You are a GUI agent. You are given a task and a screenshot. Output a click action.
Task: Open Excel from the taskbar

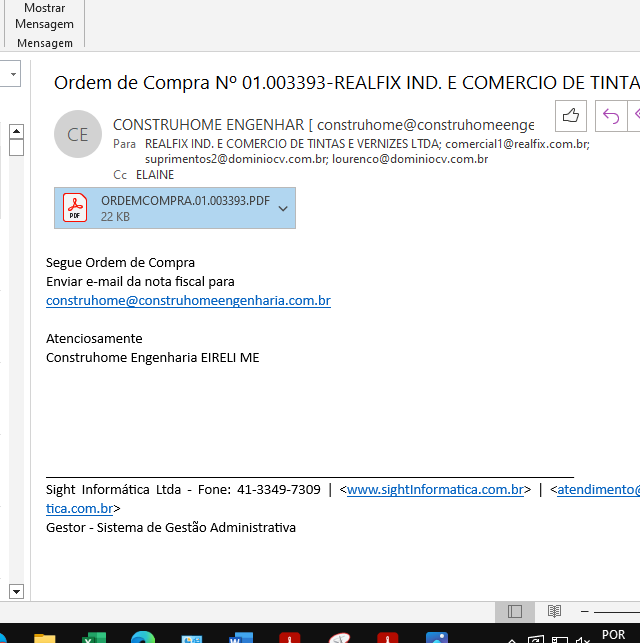click(94, 637)
